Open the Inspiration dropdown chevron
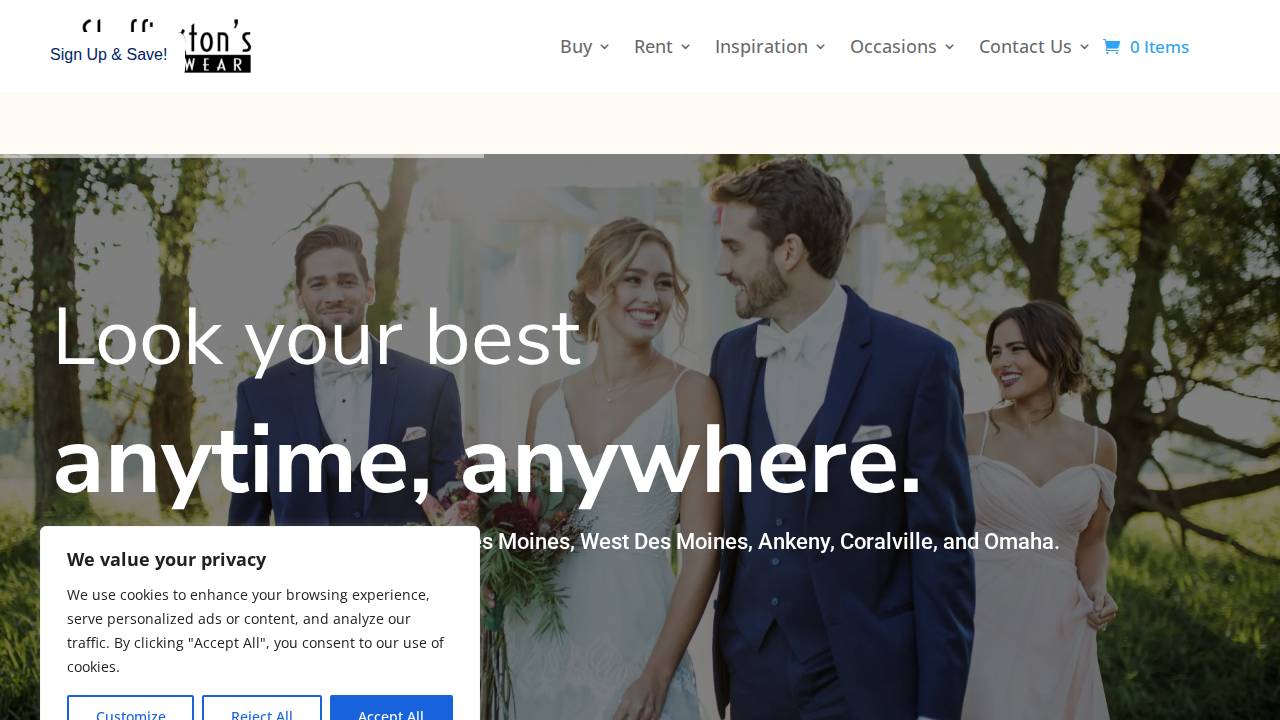The image size is (1280, 720). (821, 47)
